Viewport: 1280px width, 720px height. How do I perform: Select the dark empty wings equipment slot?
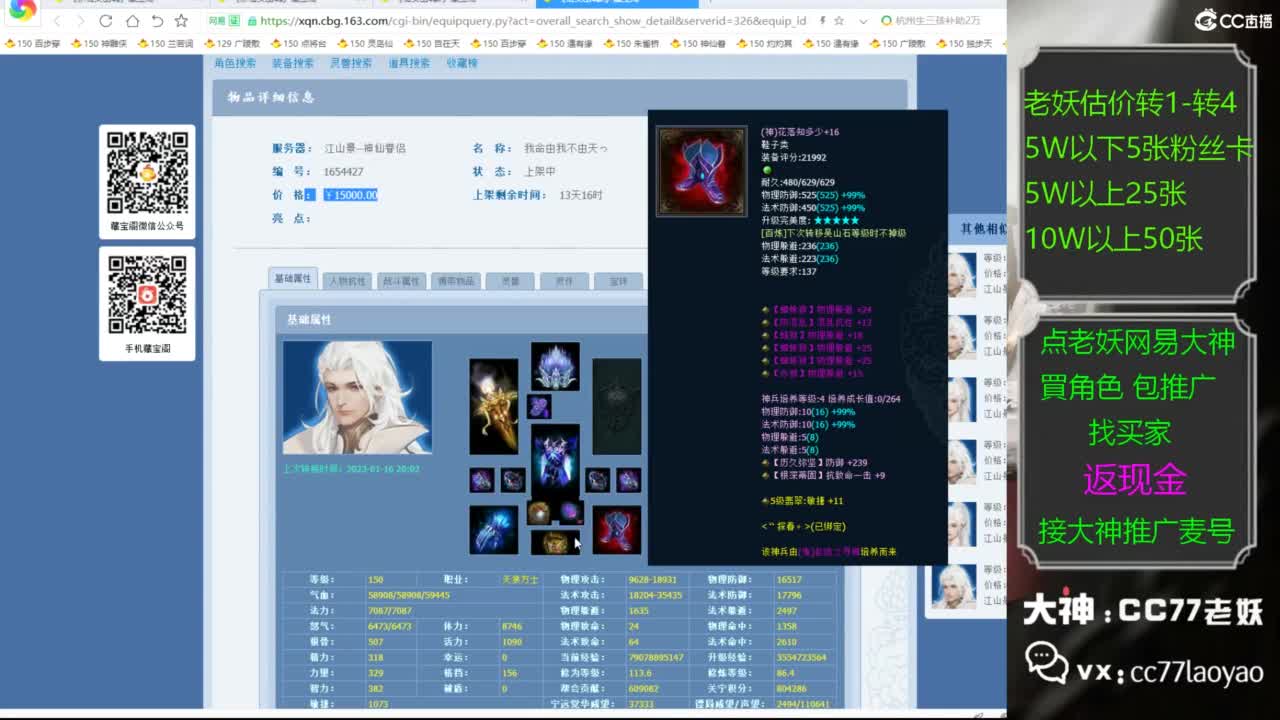click(617, 407)
